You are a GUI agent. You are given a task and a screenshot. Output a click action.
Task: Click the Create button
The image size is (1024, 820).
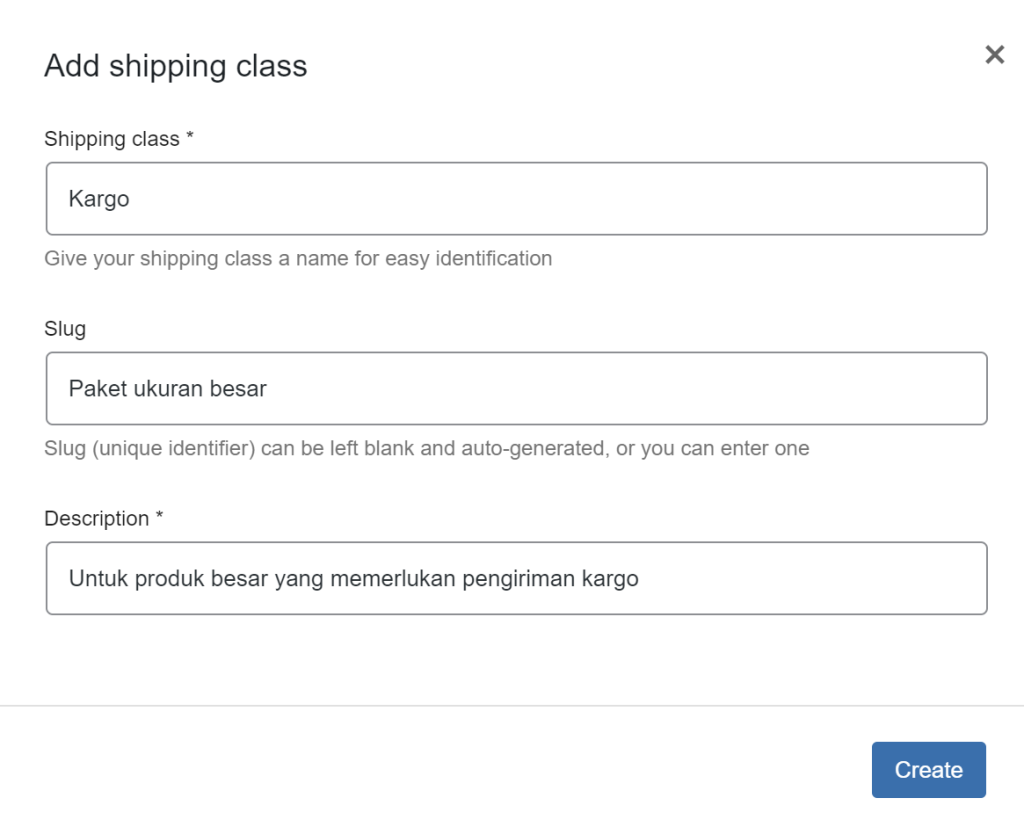click(928, 769)
